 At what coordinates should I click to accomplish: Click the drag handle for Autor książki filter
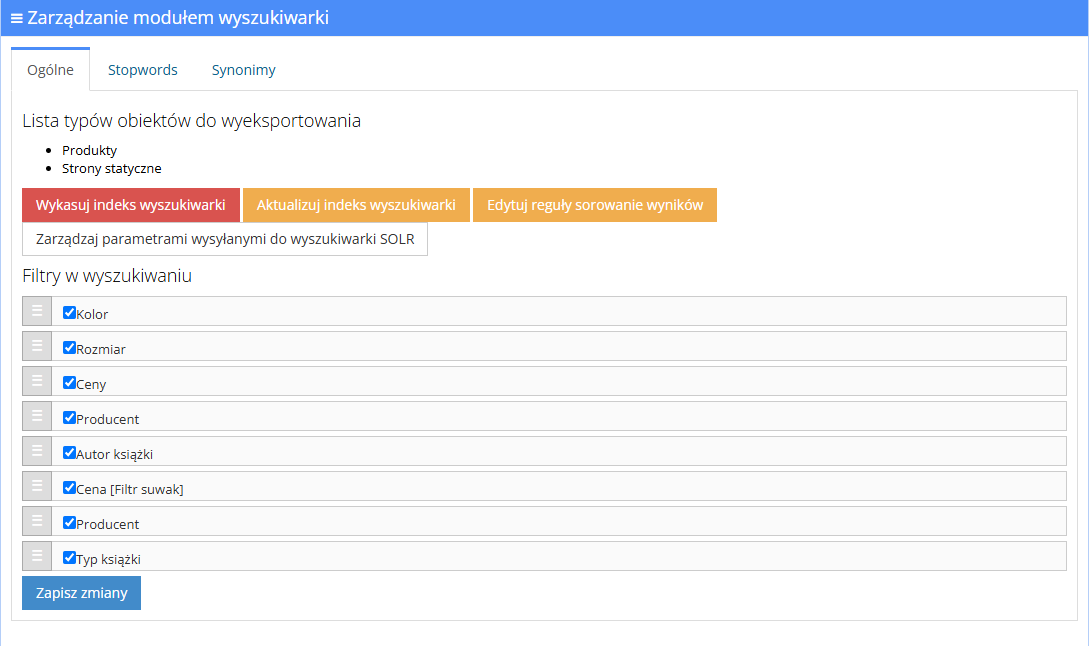(x=37, y=451)
